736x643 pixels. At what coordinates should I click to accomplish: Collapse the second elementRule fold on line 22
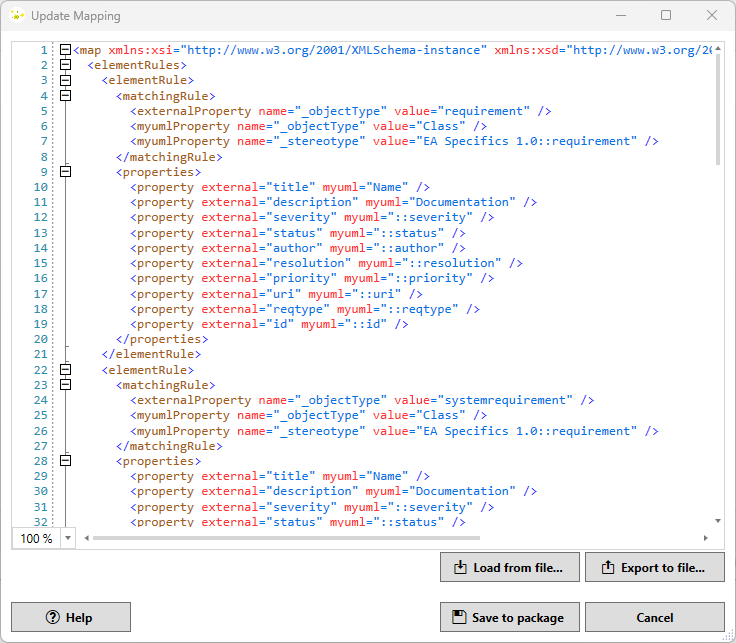(66, 370)
